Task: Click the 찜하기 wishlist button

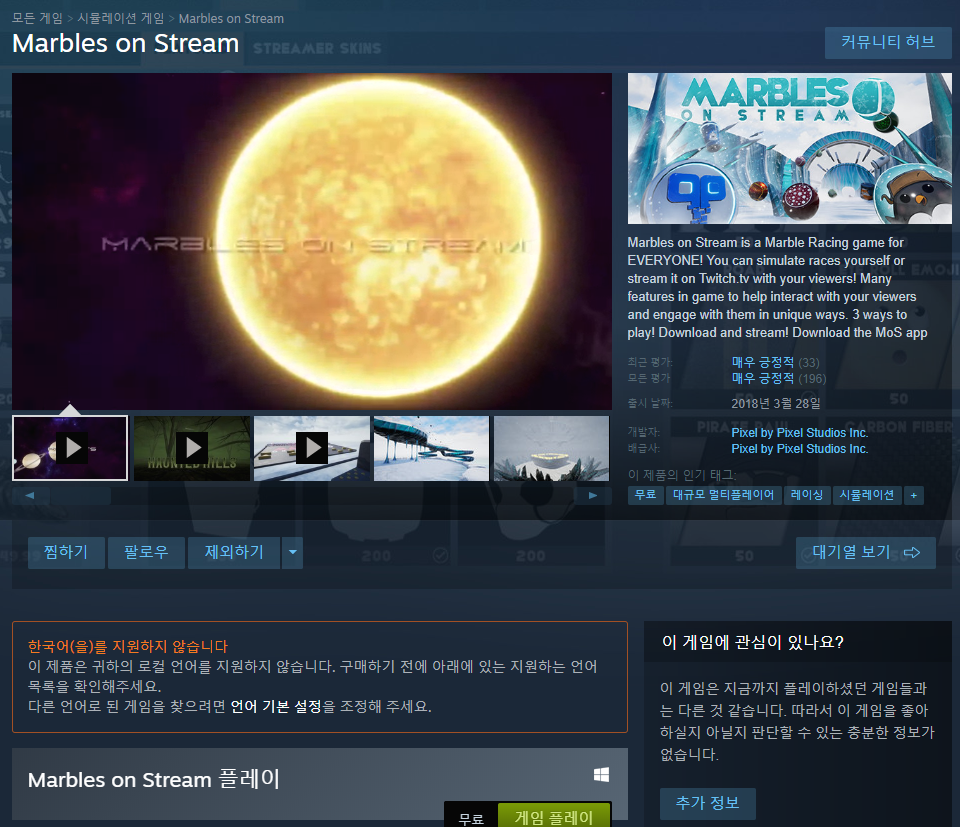Action: tap(66, 553)
